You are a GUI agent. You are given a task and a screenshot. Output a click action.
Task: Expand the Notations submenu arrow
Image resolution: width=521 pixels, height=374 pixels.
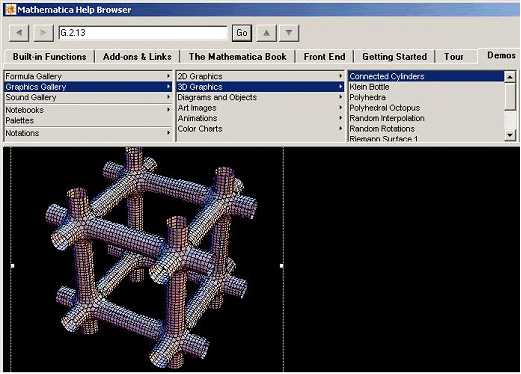click(168, 133)
